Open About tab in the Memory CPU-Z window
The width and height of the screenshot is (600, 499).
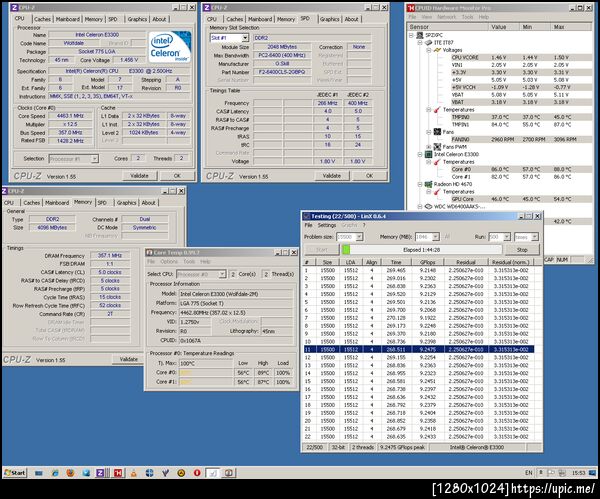pos(148,203)
